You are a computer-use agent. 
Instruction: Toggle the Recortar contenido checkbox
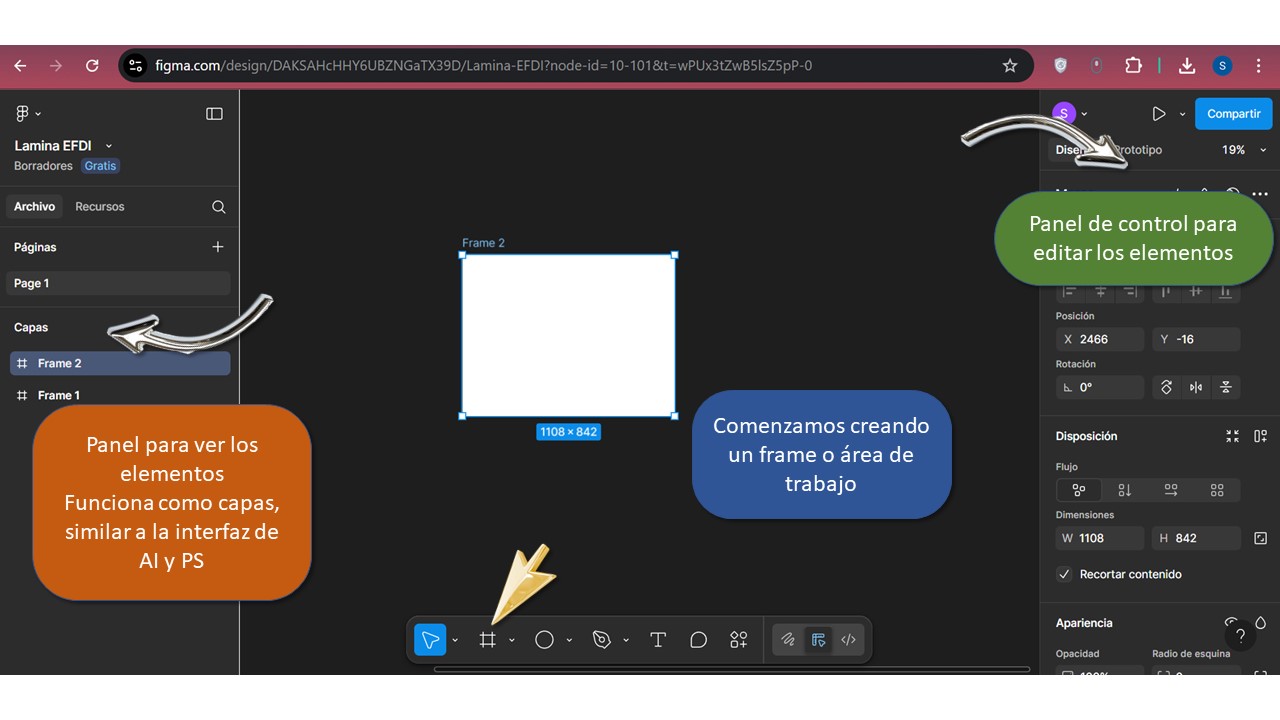point(1065,574)
